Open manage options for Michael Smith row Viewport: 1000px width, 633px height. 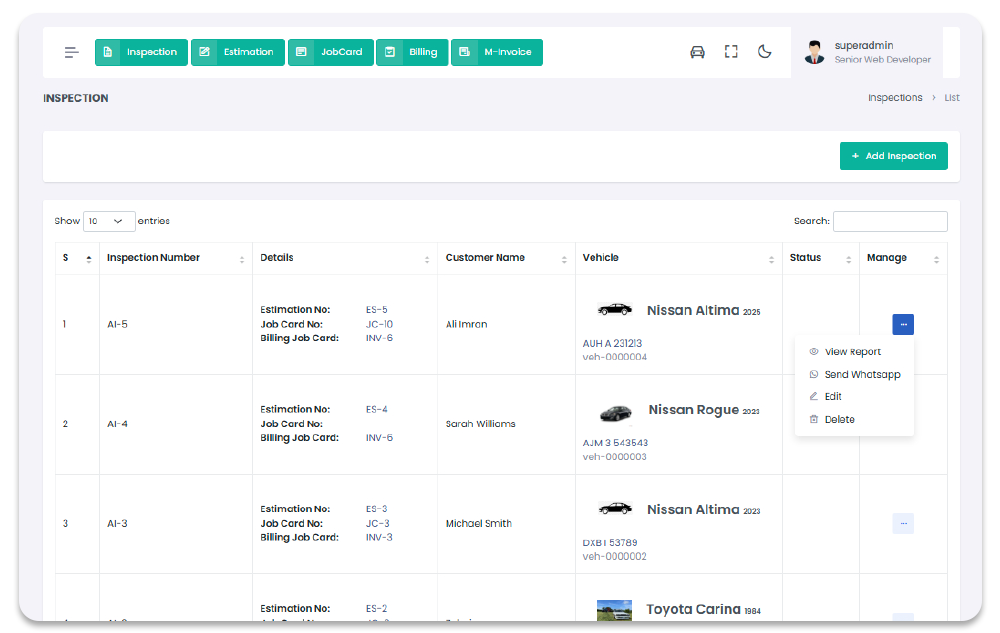pos(903,523)
